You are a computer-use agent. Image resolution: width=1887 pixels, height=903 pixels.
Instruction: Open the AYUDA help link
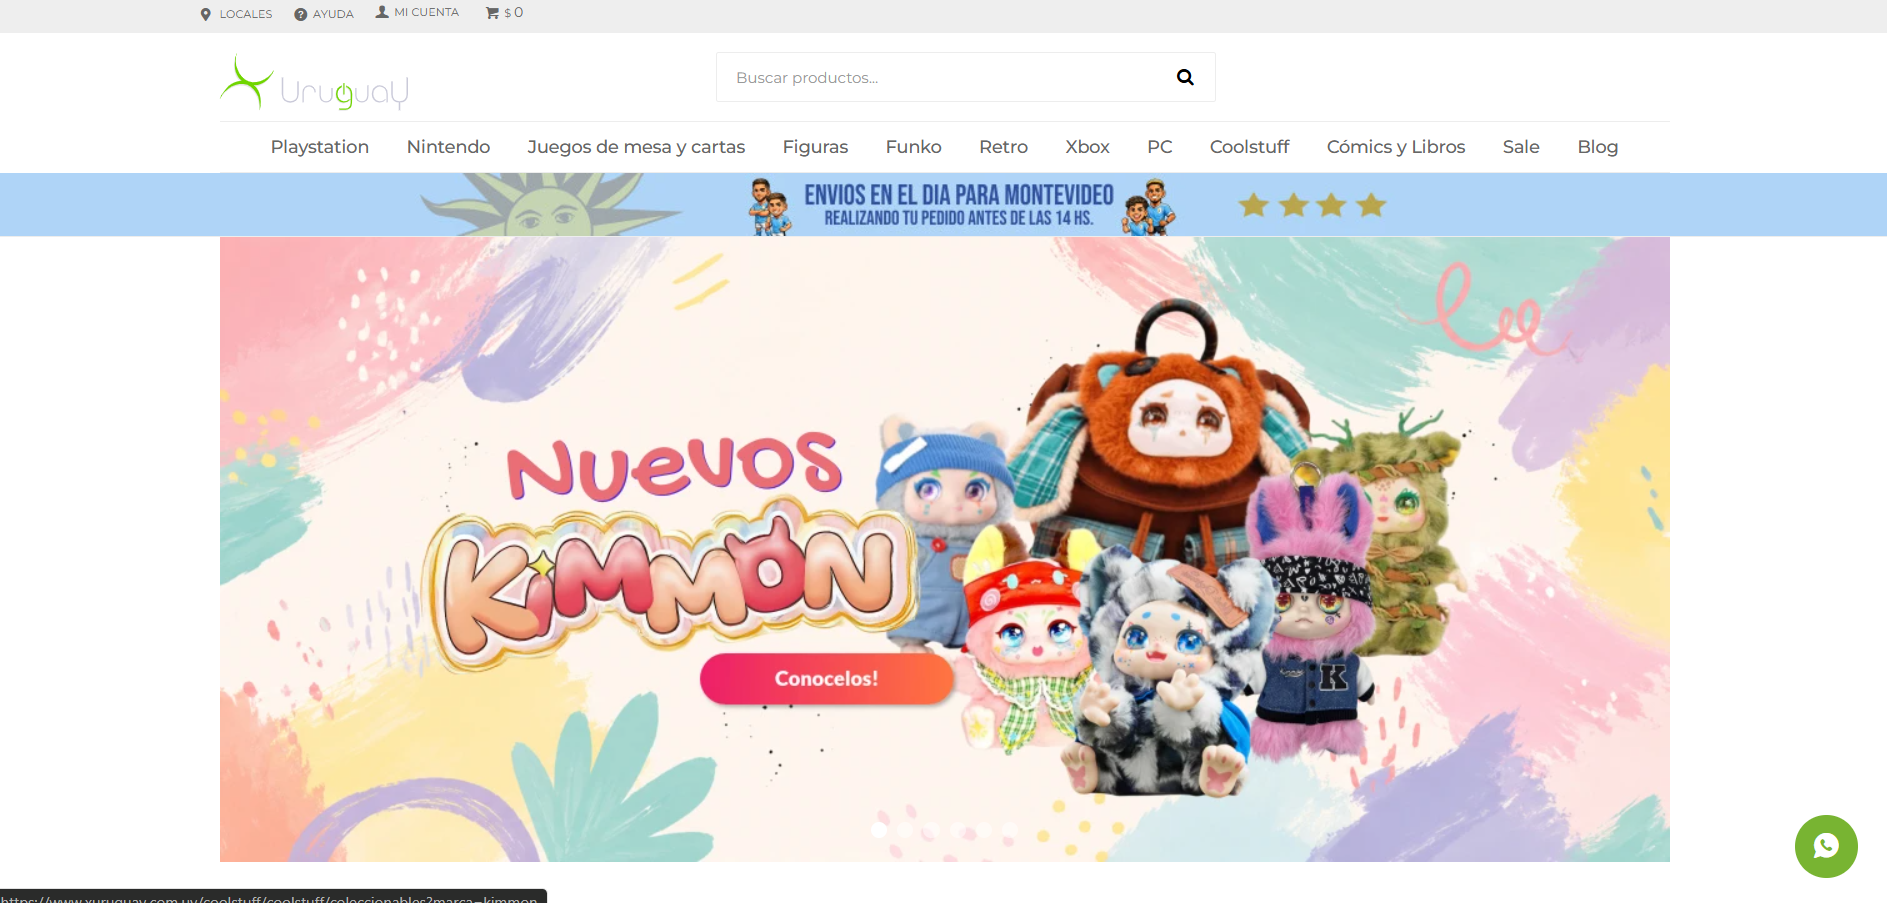[x=333, y=14]
